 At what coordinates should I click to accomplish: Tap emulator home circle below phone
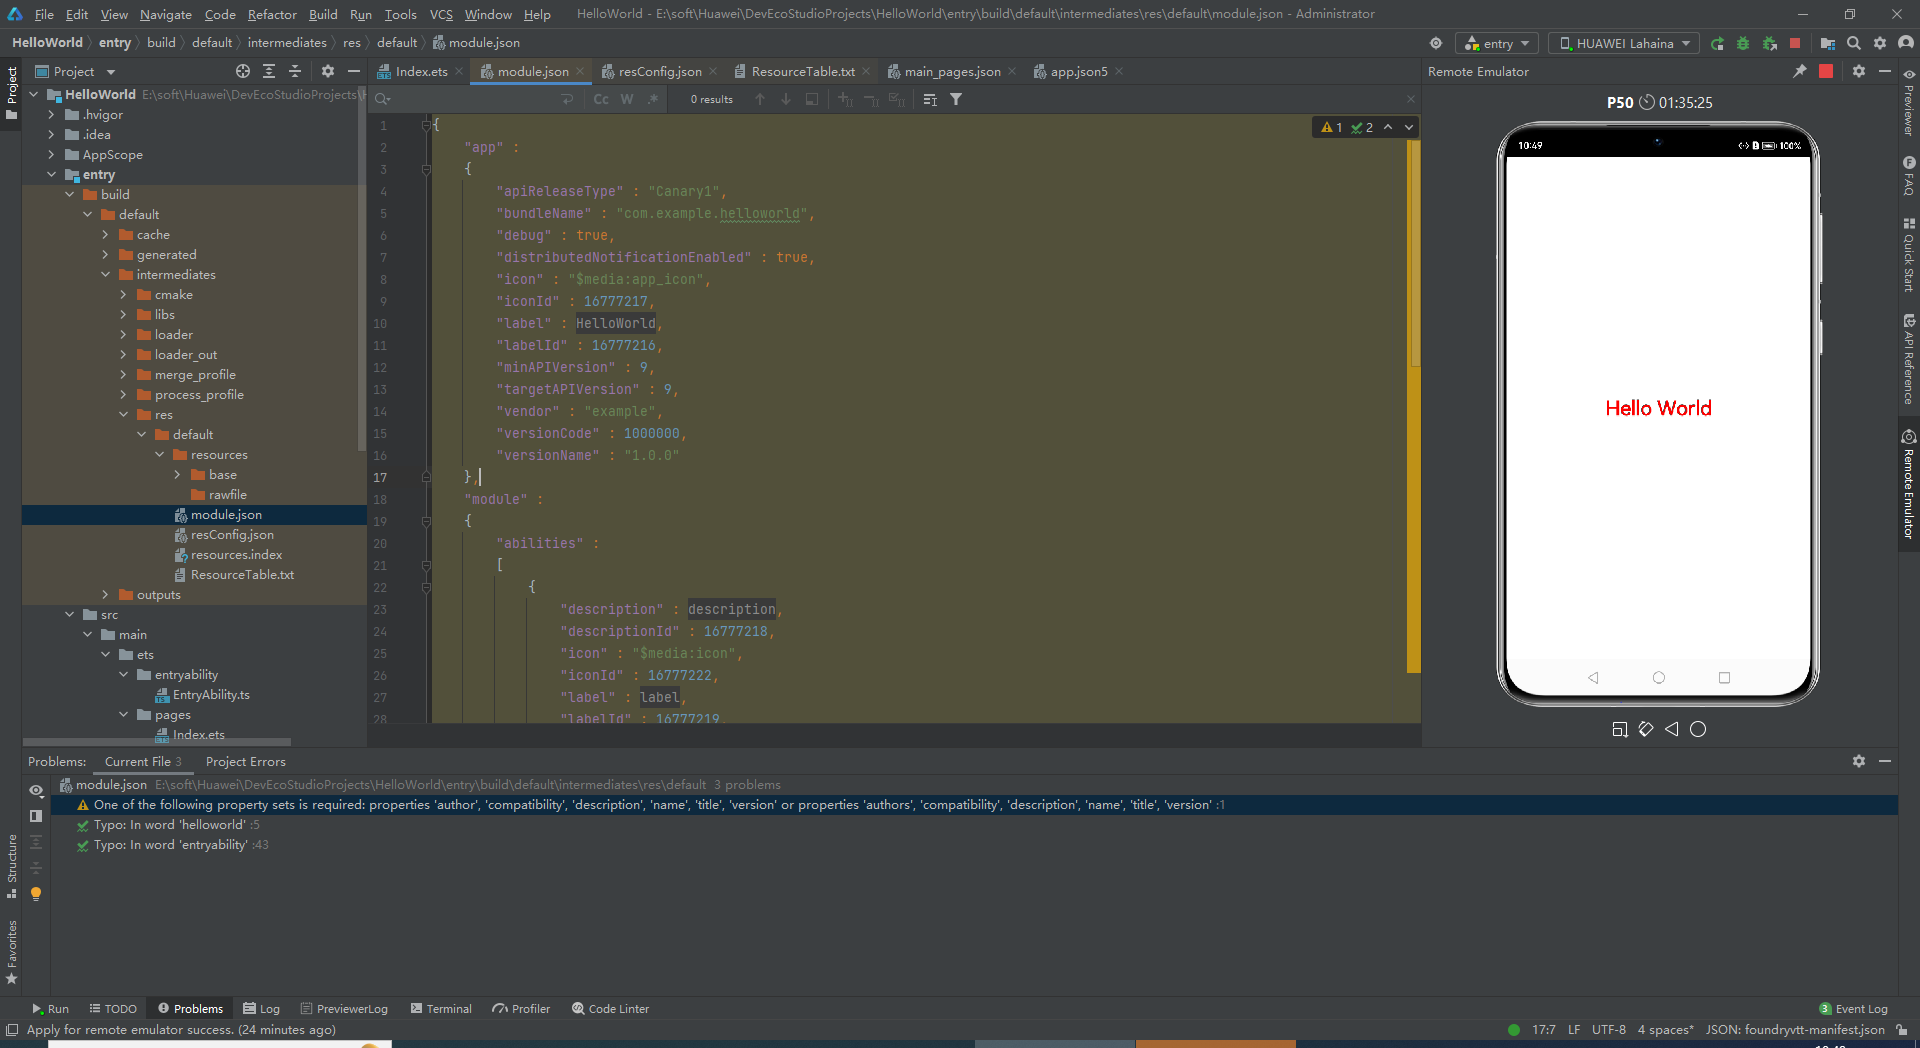(1698, 729)
